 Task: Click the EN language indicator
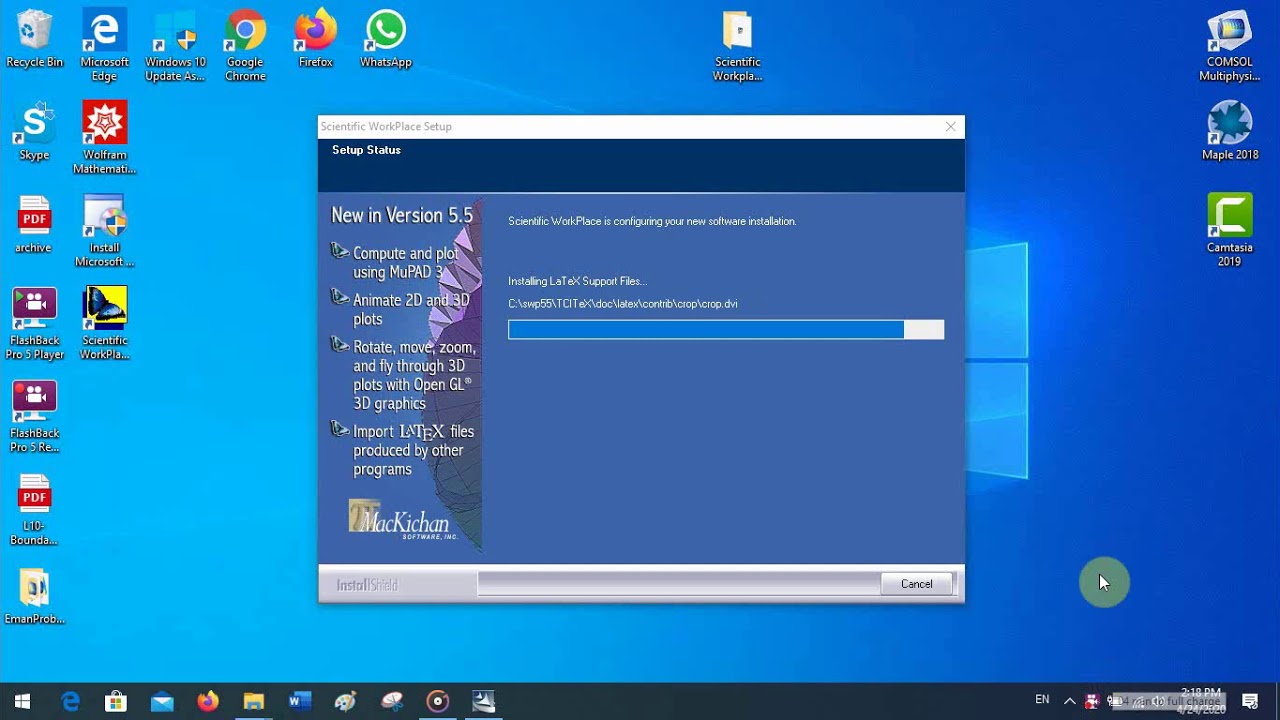1042,700
